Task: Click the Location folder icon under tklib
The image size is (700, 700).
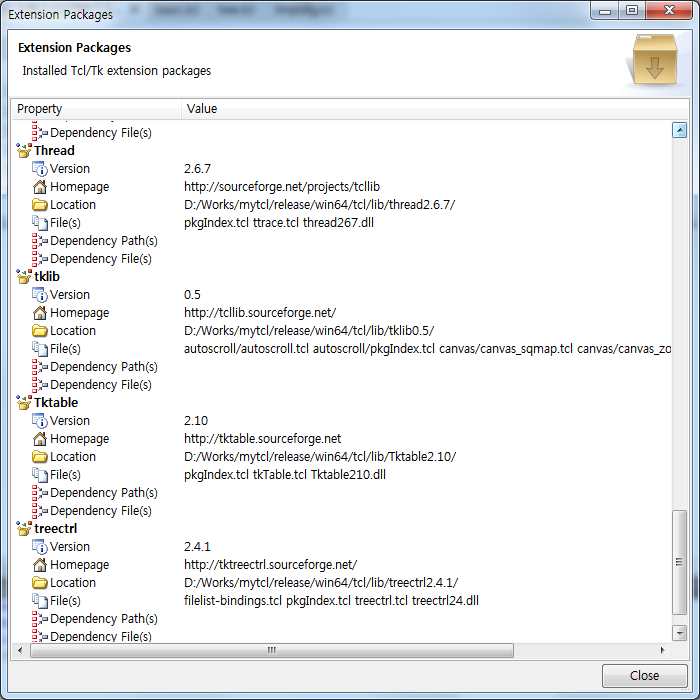Action: coord(40,330)
